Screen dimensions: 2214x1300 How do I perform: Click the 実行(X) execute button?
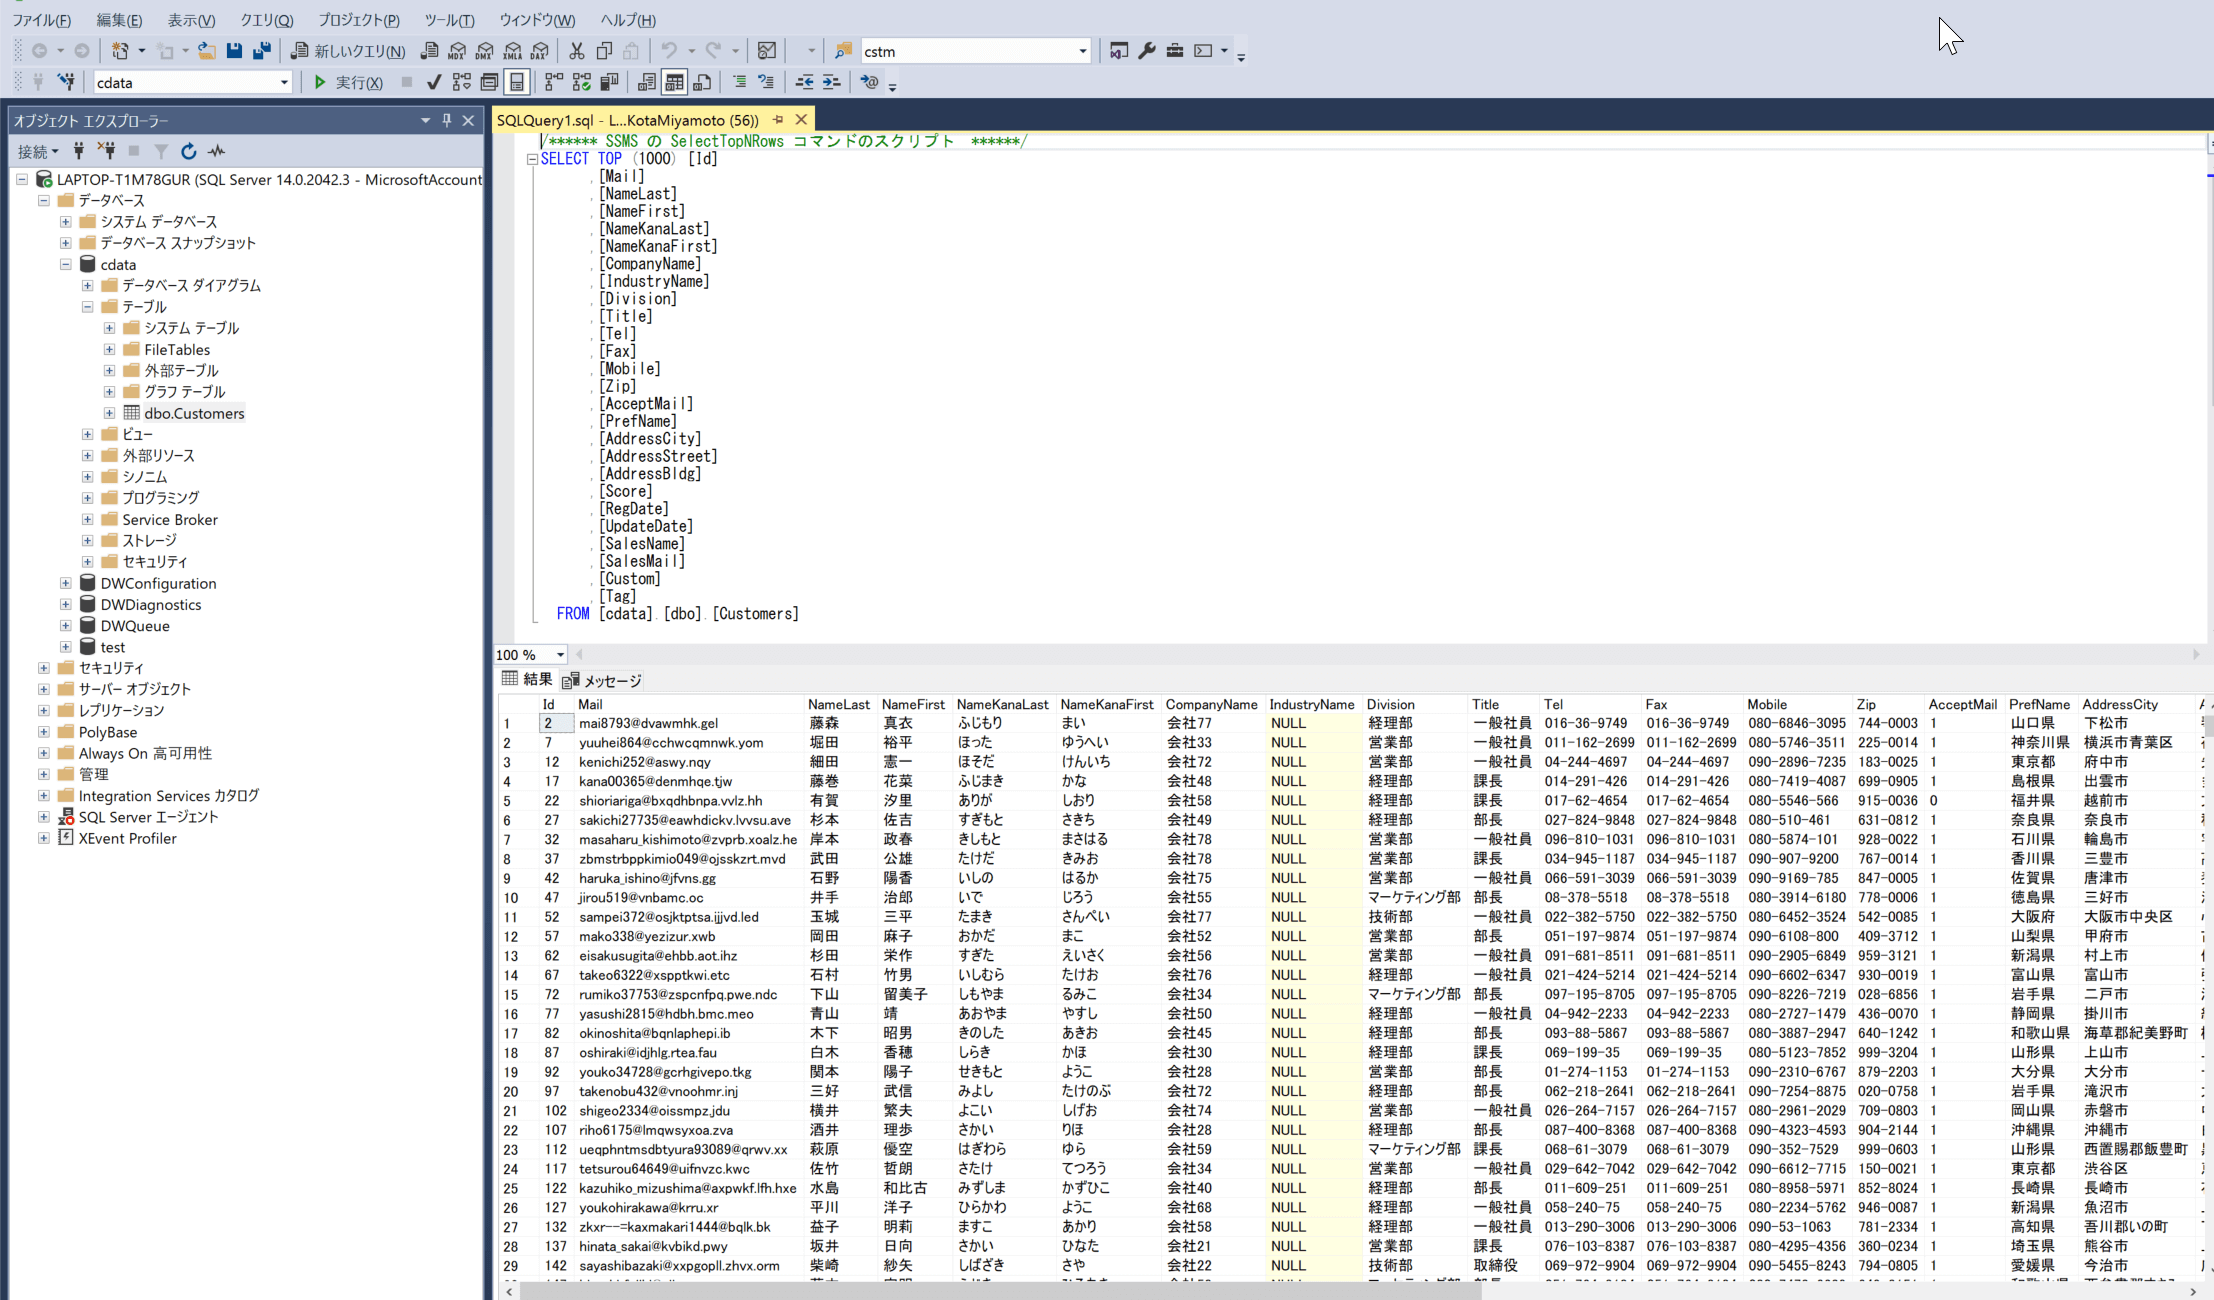click(348, 82)
